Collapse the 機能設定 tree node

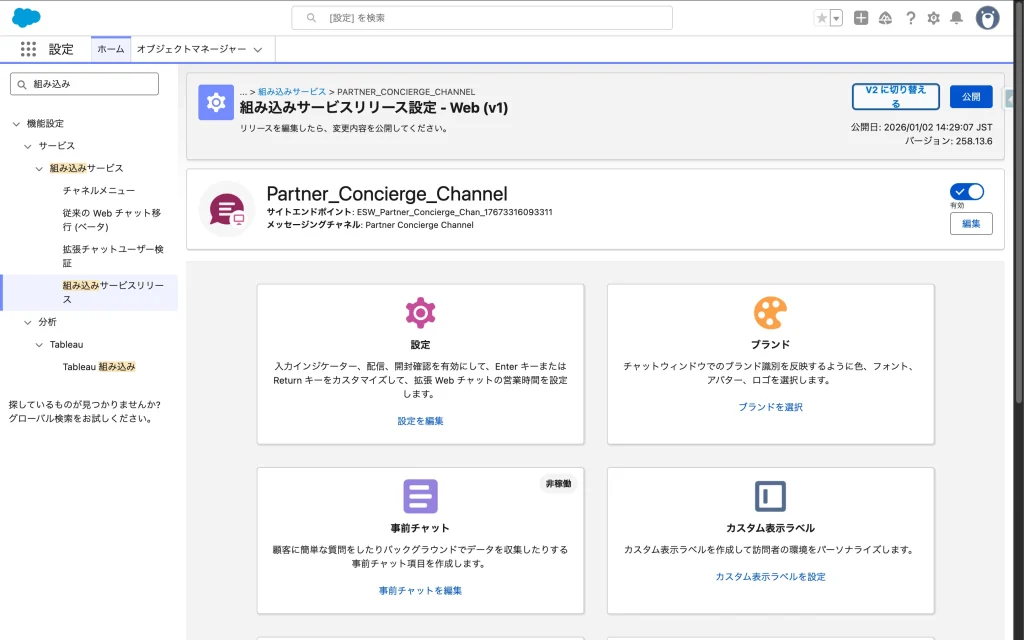(x=16, y=124)
